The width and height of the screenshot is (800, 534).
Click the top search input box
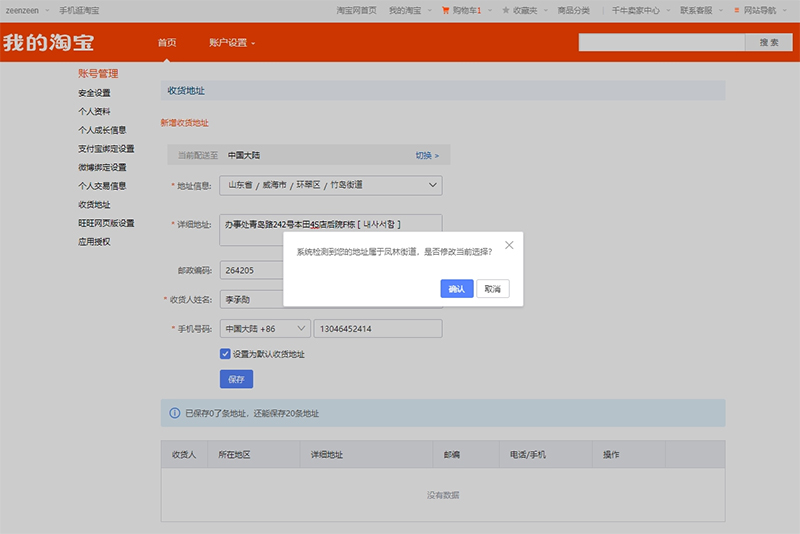tap(662, 42)
